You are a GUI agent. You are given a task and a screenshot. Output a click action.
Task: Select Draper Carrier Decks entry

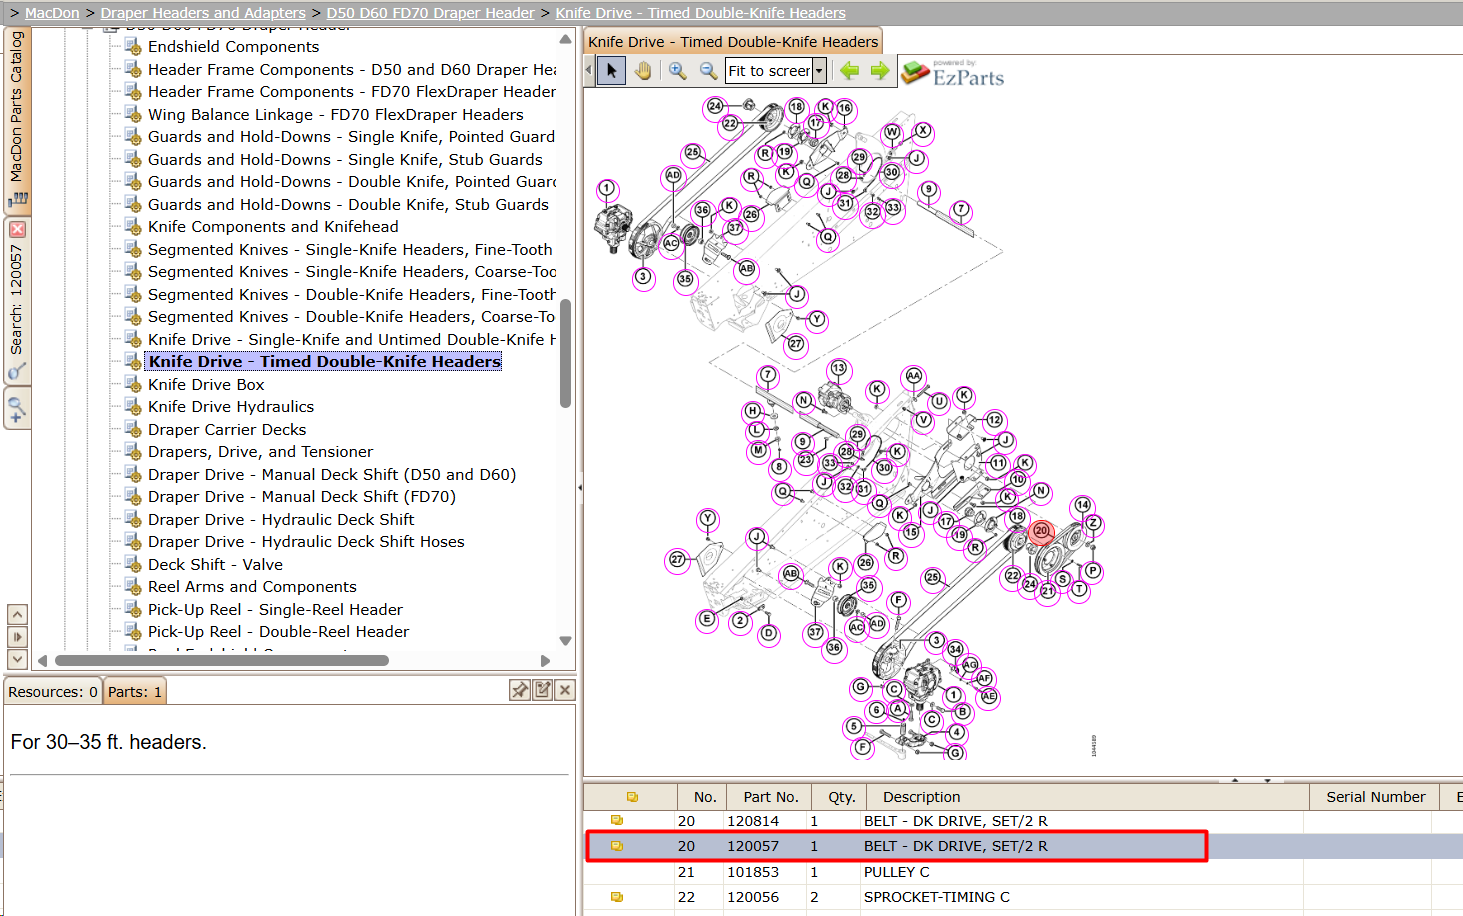(x=227, y=430)
